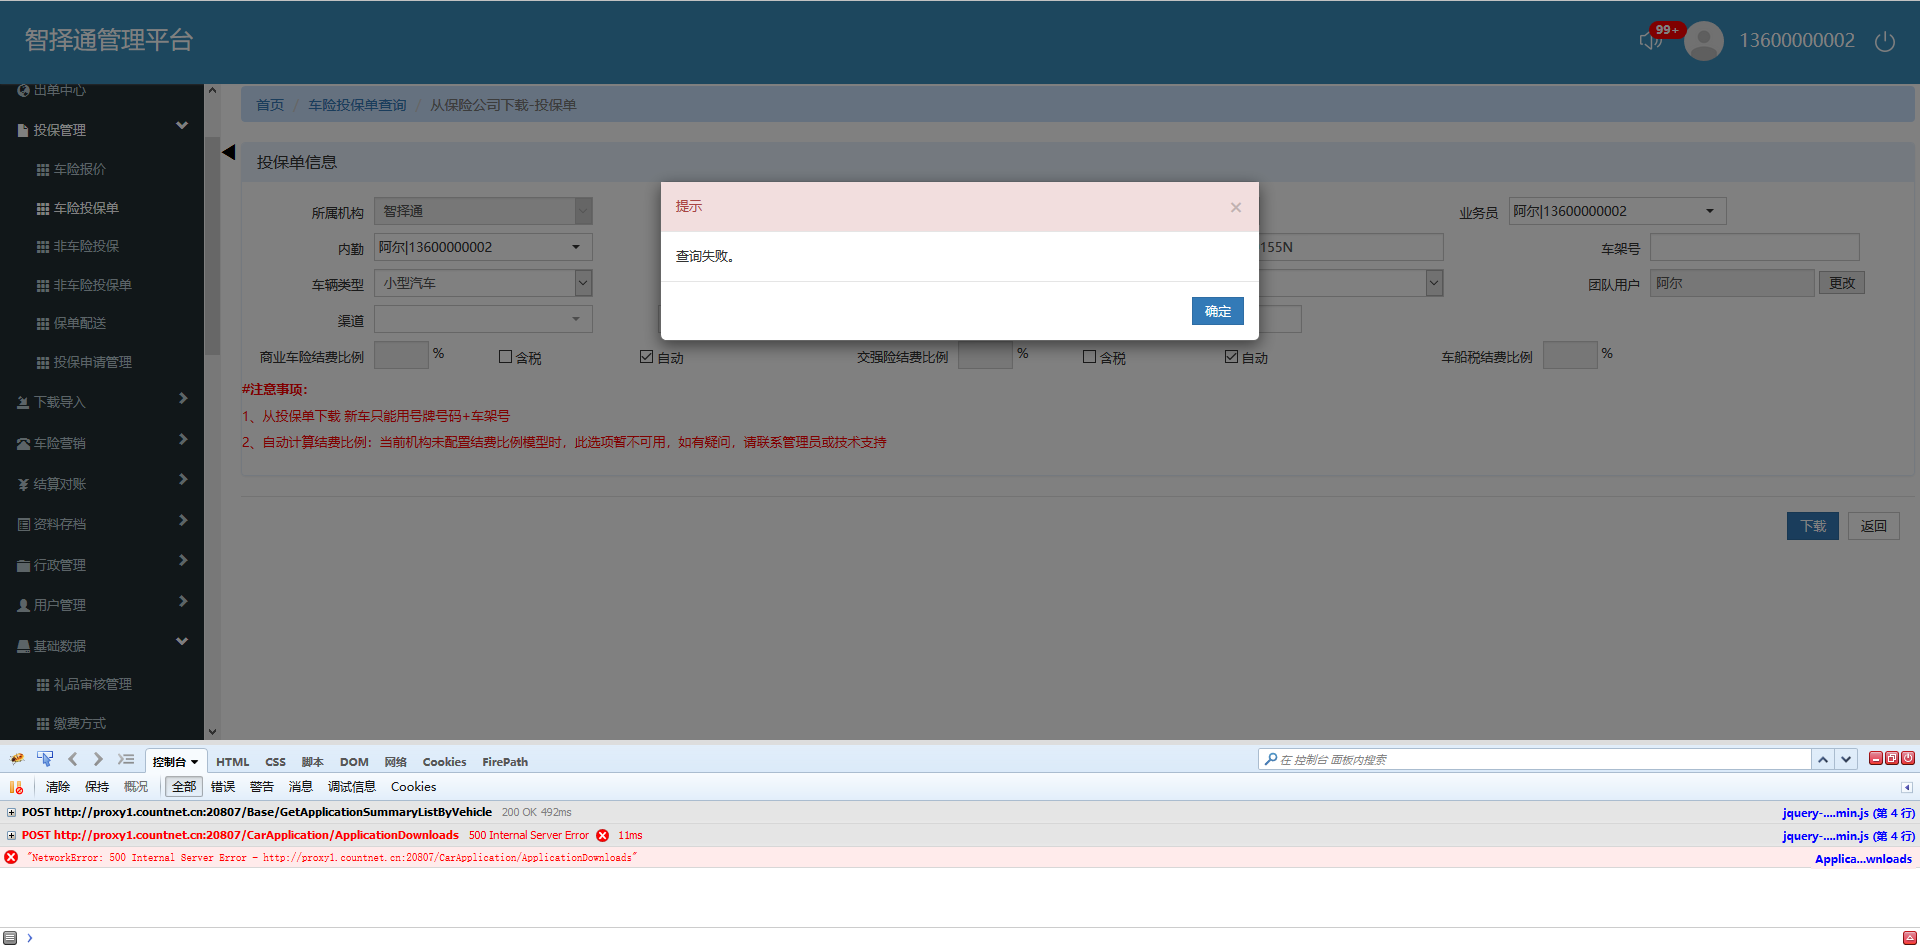Deactivate Firebug using the red power icon
This screenshot has width=1920, height=947.
(x=1908, y=759)
